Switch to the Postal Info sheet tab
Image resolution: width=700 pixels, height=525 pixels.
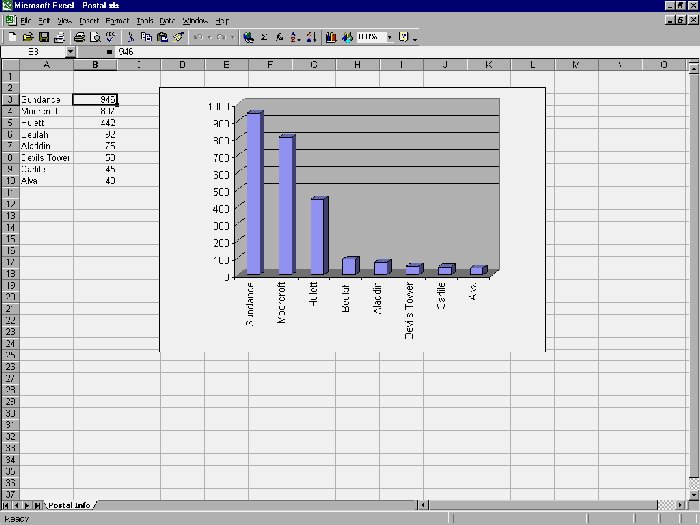pyautogui.click(x=70, y=505)
